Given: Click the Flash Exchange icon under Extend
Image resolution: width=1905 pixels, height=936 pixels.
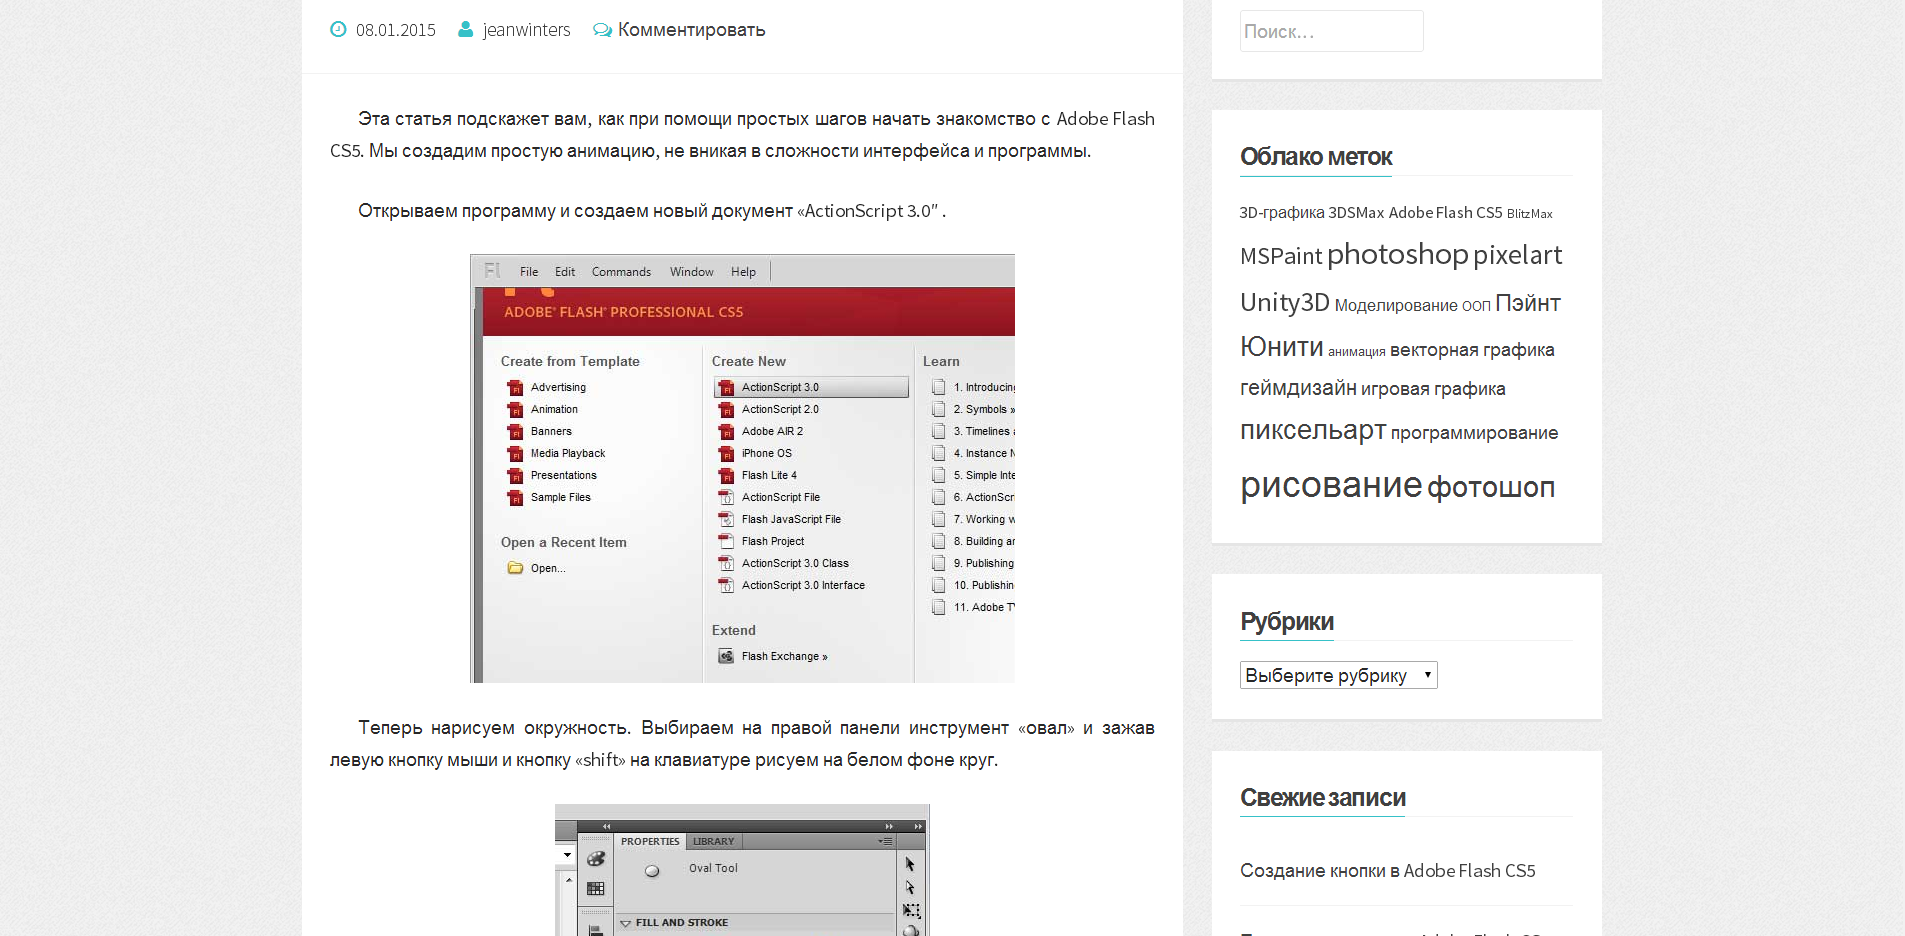Looking at the screenshot, I should tap(726, 656).
